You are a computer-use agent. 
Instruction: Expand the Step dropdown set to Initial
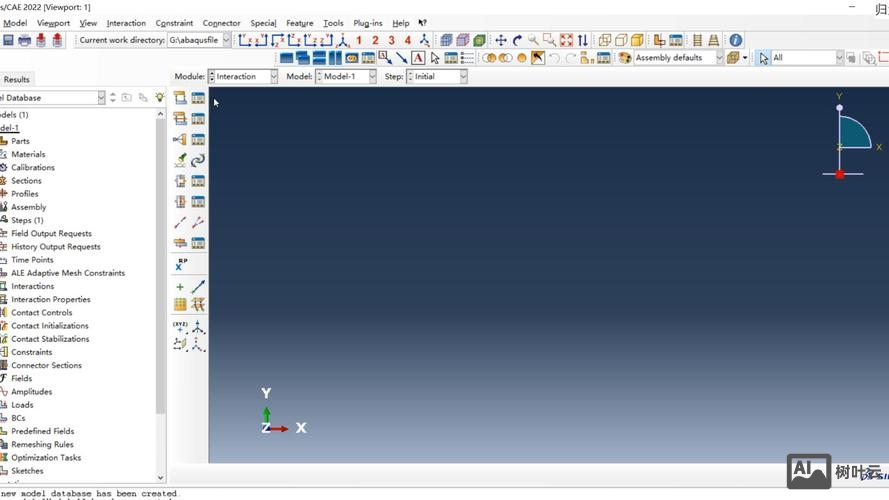click(436, 77)
